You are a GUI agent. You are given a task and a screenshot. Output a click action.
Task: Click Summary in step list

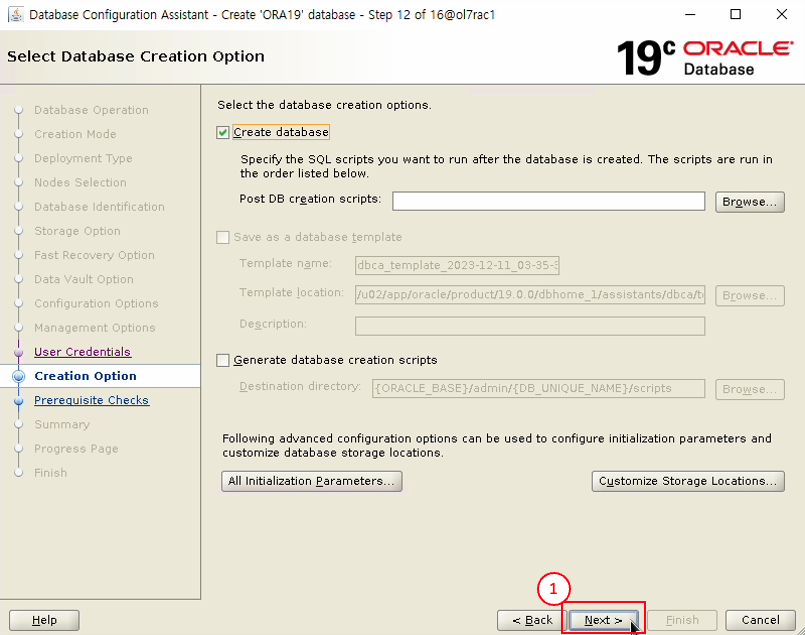pos(62,425)
